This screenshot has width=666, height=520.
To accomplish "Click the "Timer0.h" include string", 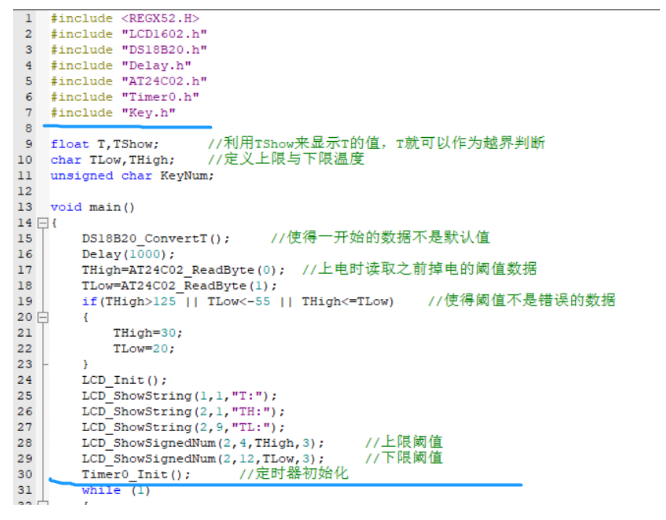I will click(161, 97).
